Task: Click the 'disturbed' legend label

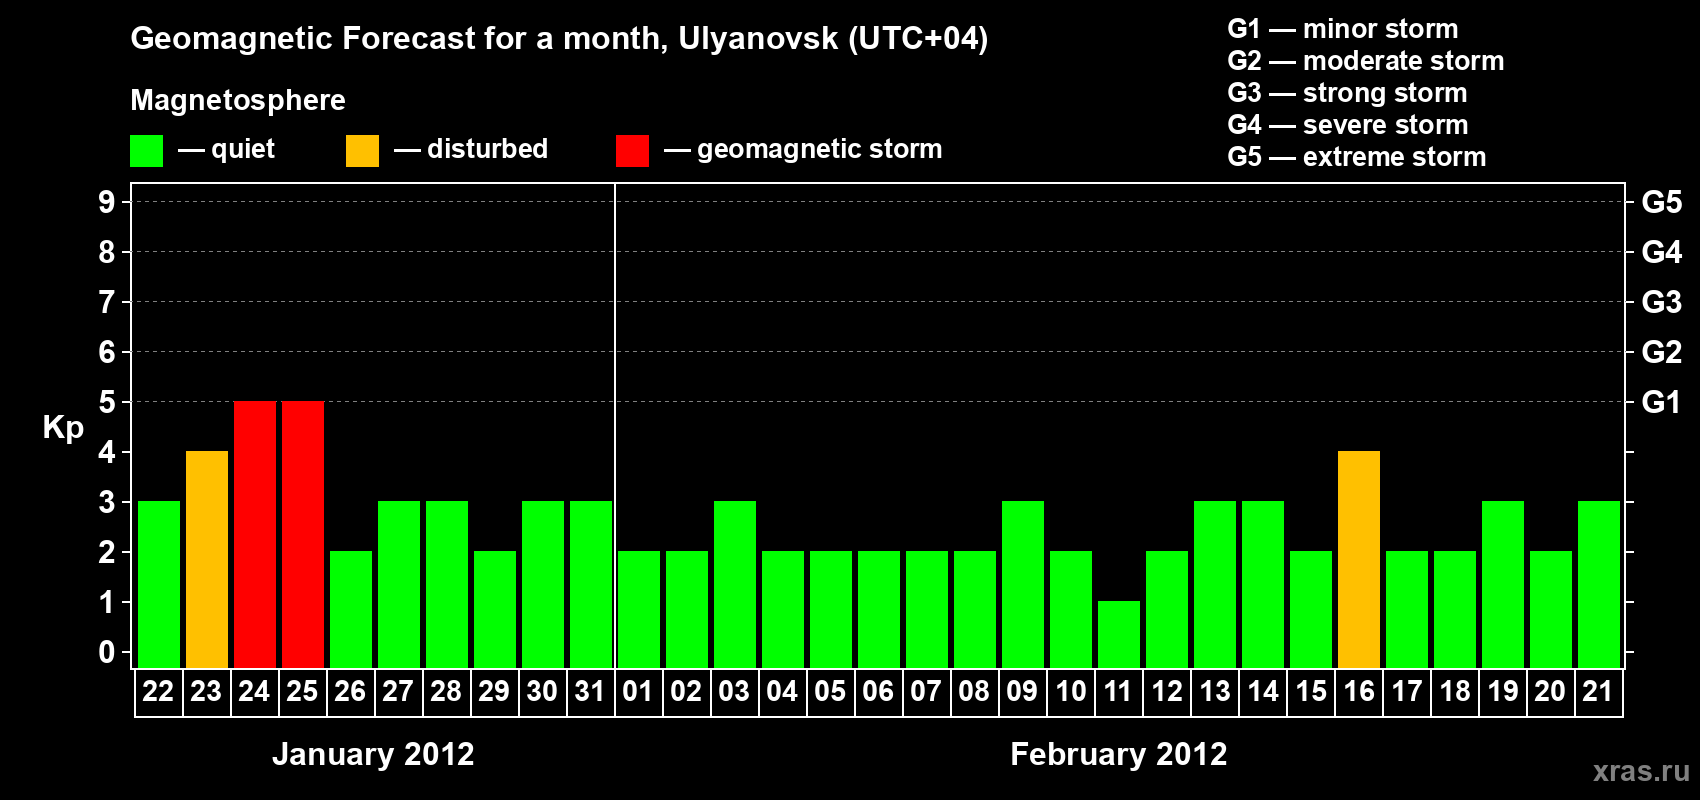Action: point(487,149)
